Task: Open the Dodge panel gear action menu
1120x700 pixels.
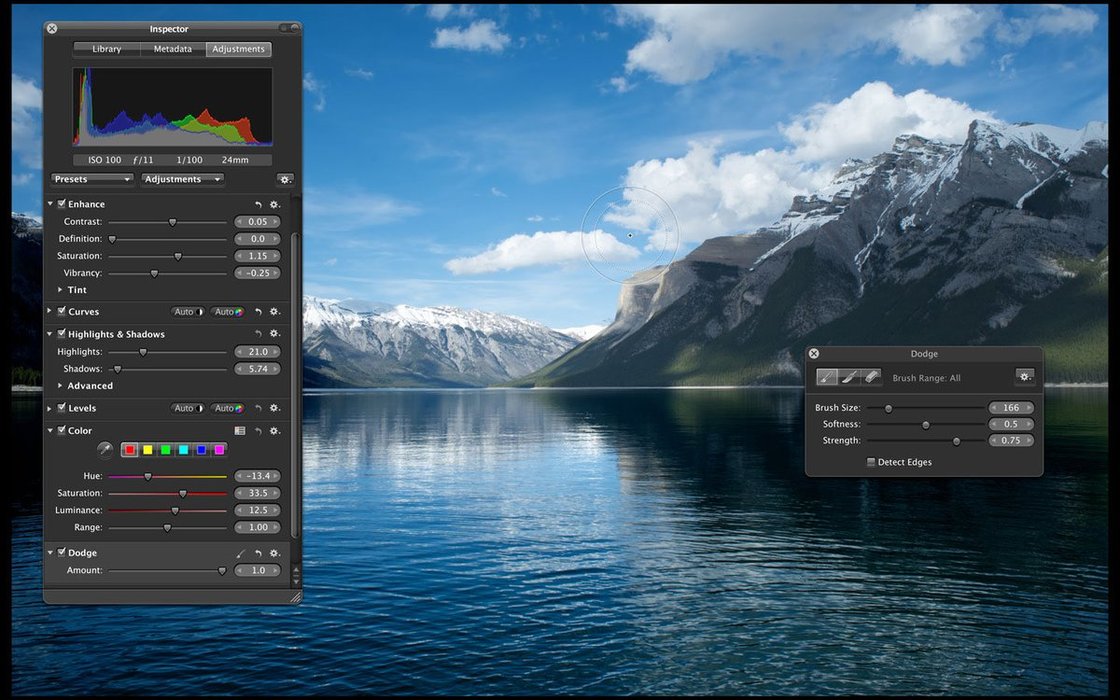Action: point(1024,377)
